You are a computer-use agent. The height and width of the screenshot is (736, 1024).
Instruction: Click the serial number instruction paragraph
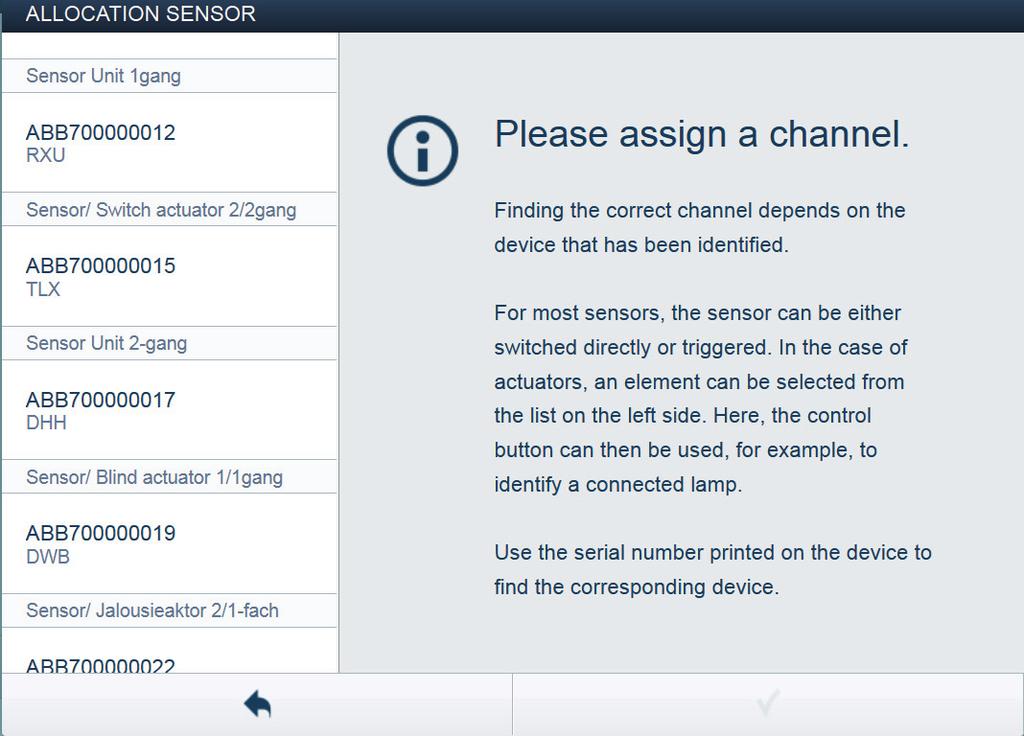click(x=712, y=569)
